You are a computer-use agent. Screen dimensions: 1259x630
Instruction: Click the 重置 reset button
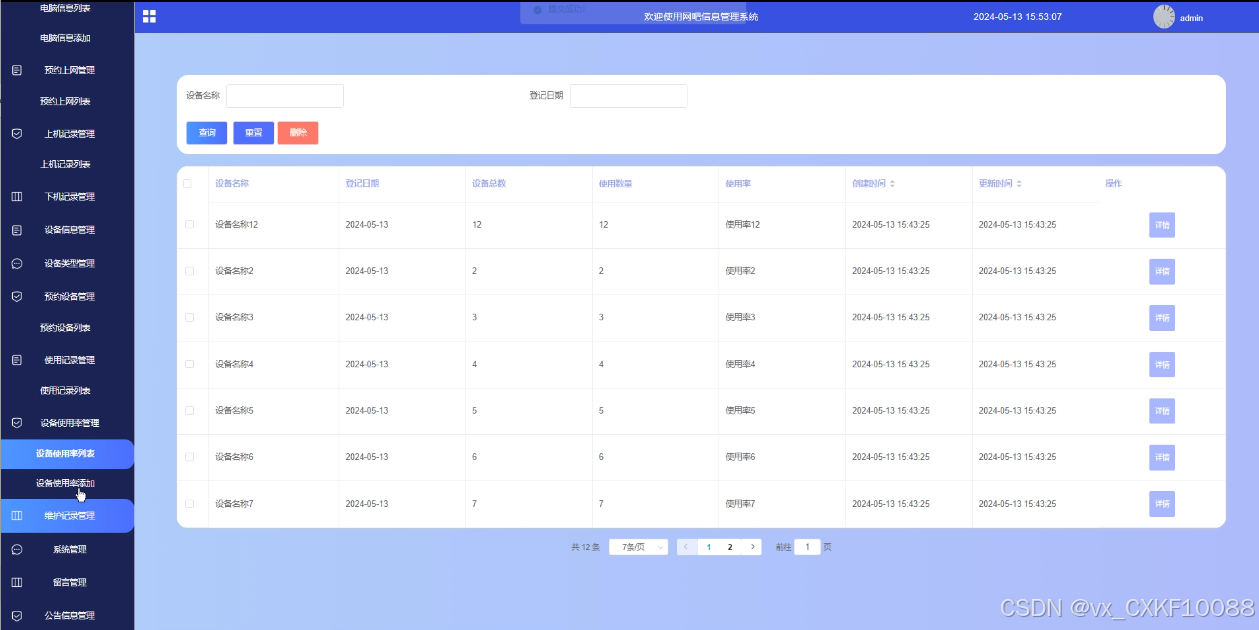[254, 133]
